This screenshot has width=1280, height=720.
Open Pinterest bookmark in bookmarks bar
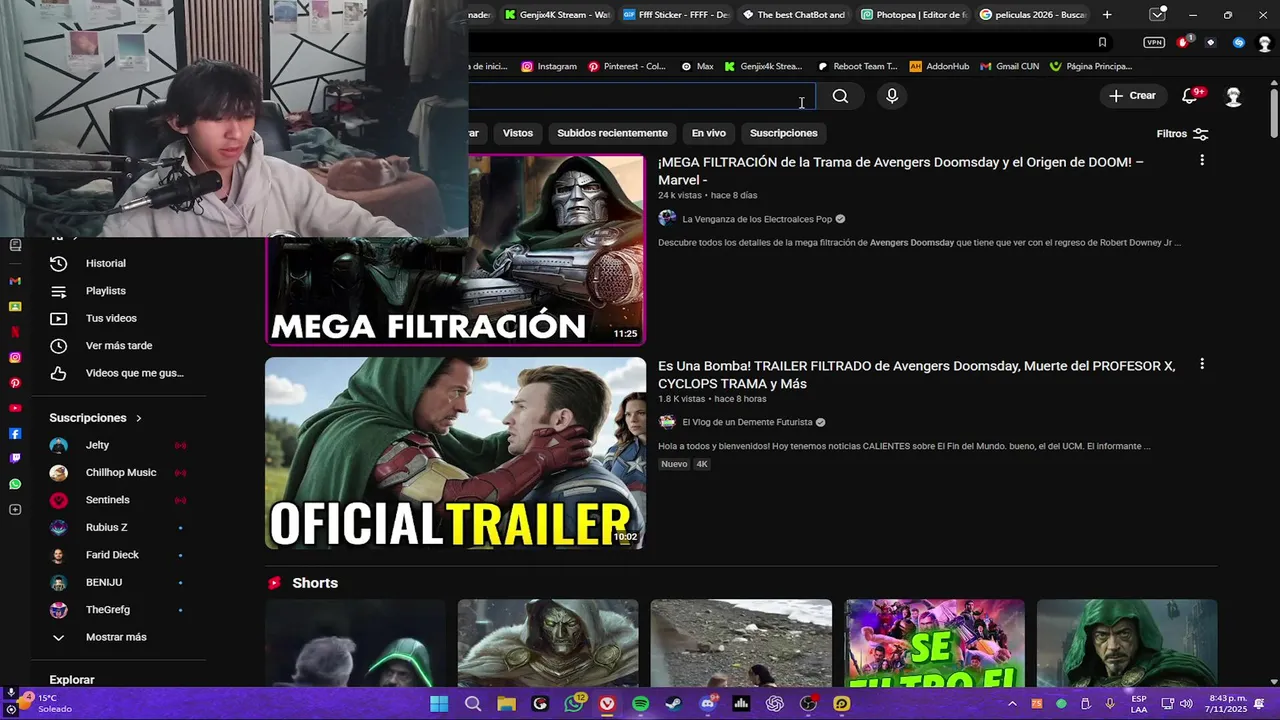626,66
